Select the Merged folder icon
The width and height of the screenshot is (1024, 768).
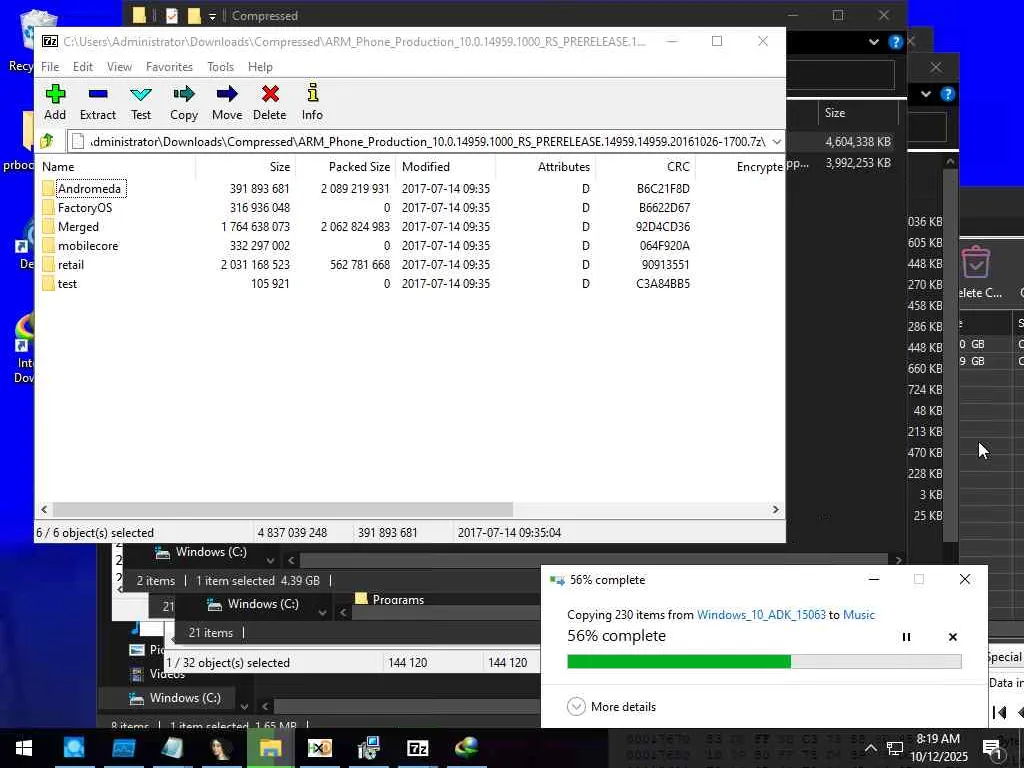pos(48,227)
